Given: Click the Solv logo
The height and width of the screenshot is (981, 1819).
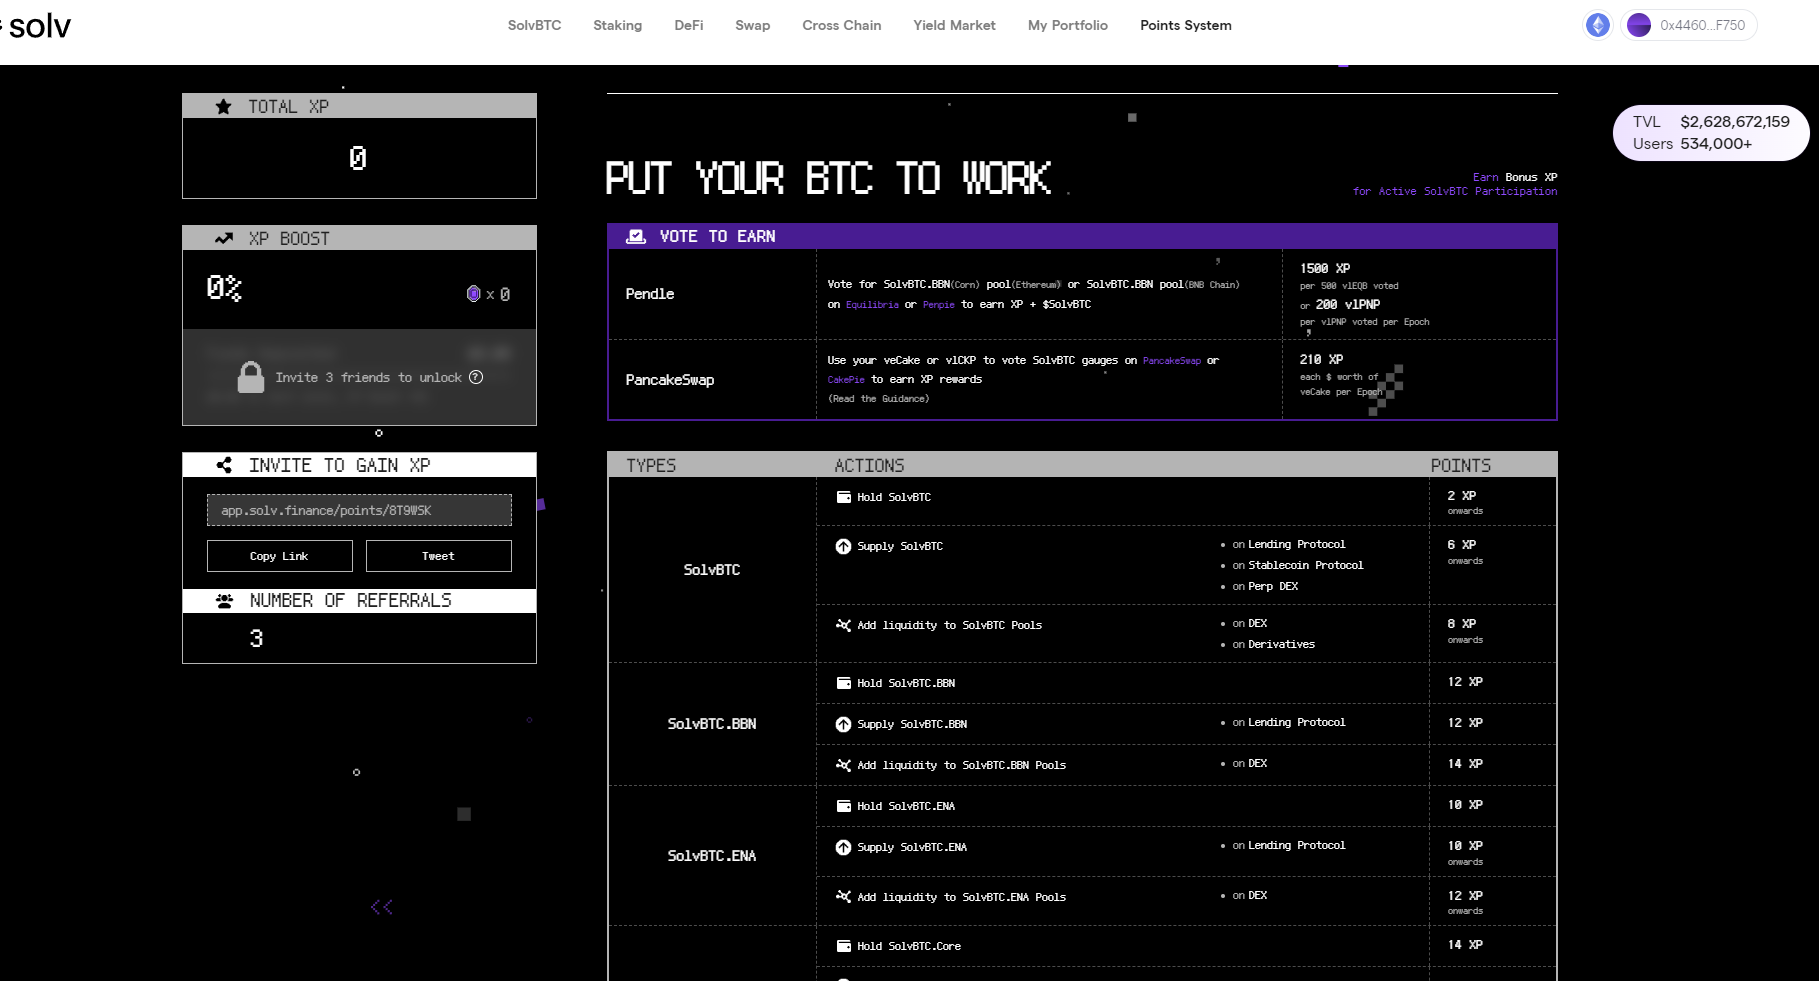Looking at the screenshot, I should click(38, 26).
